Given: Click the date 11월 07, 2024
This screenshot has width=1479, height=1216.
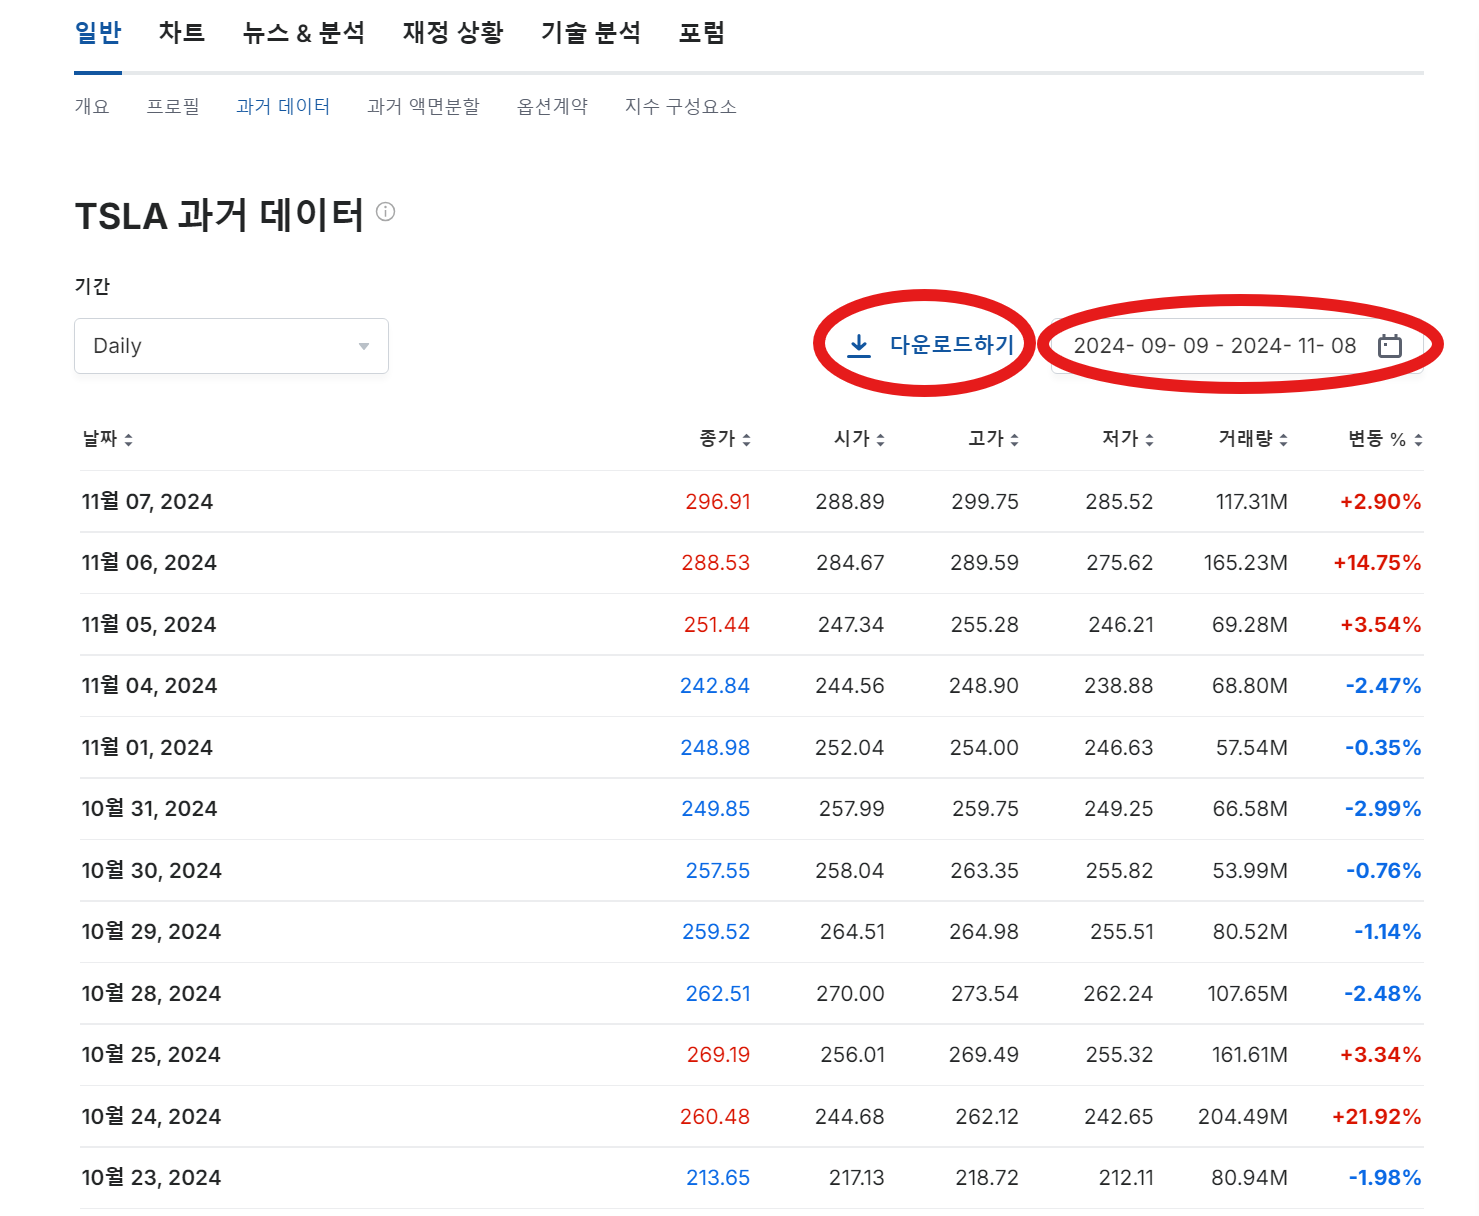Looking at the screenshot, I should pyautogui.click(x=147, y=501).
